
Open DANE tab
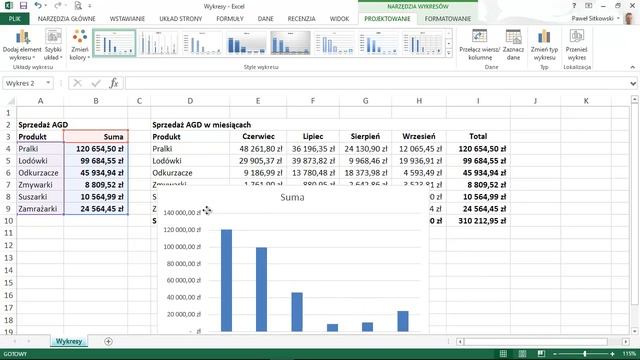coord(266,19)
